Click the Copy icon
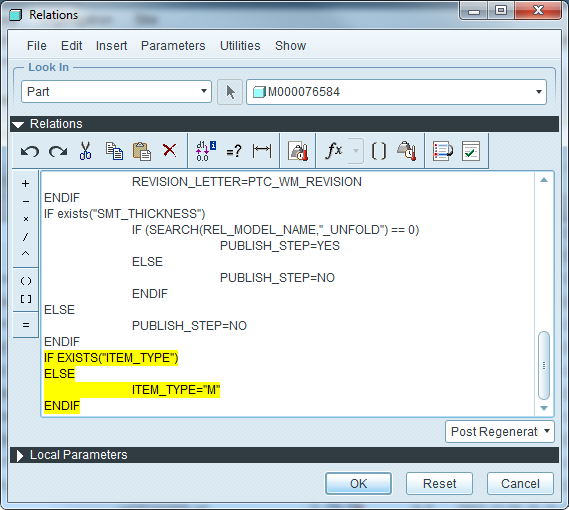 [114, 151]
